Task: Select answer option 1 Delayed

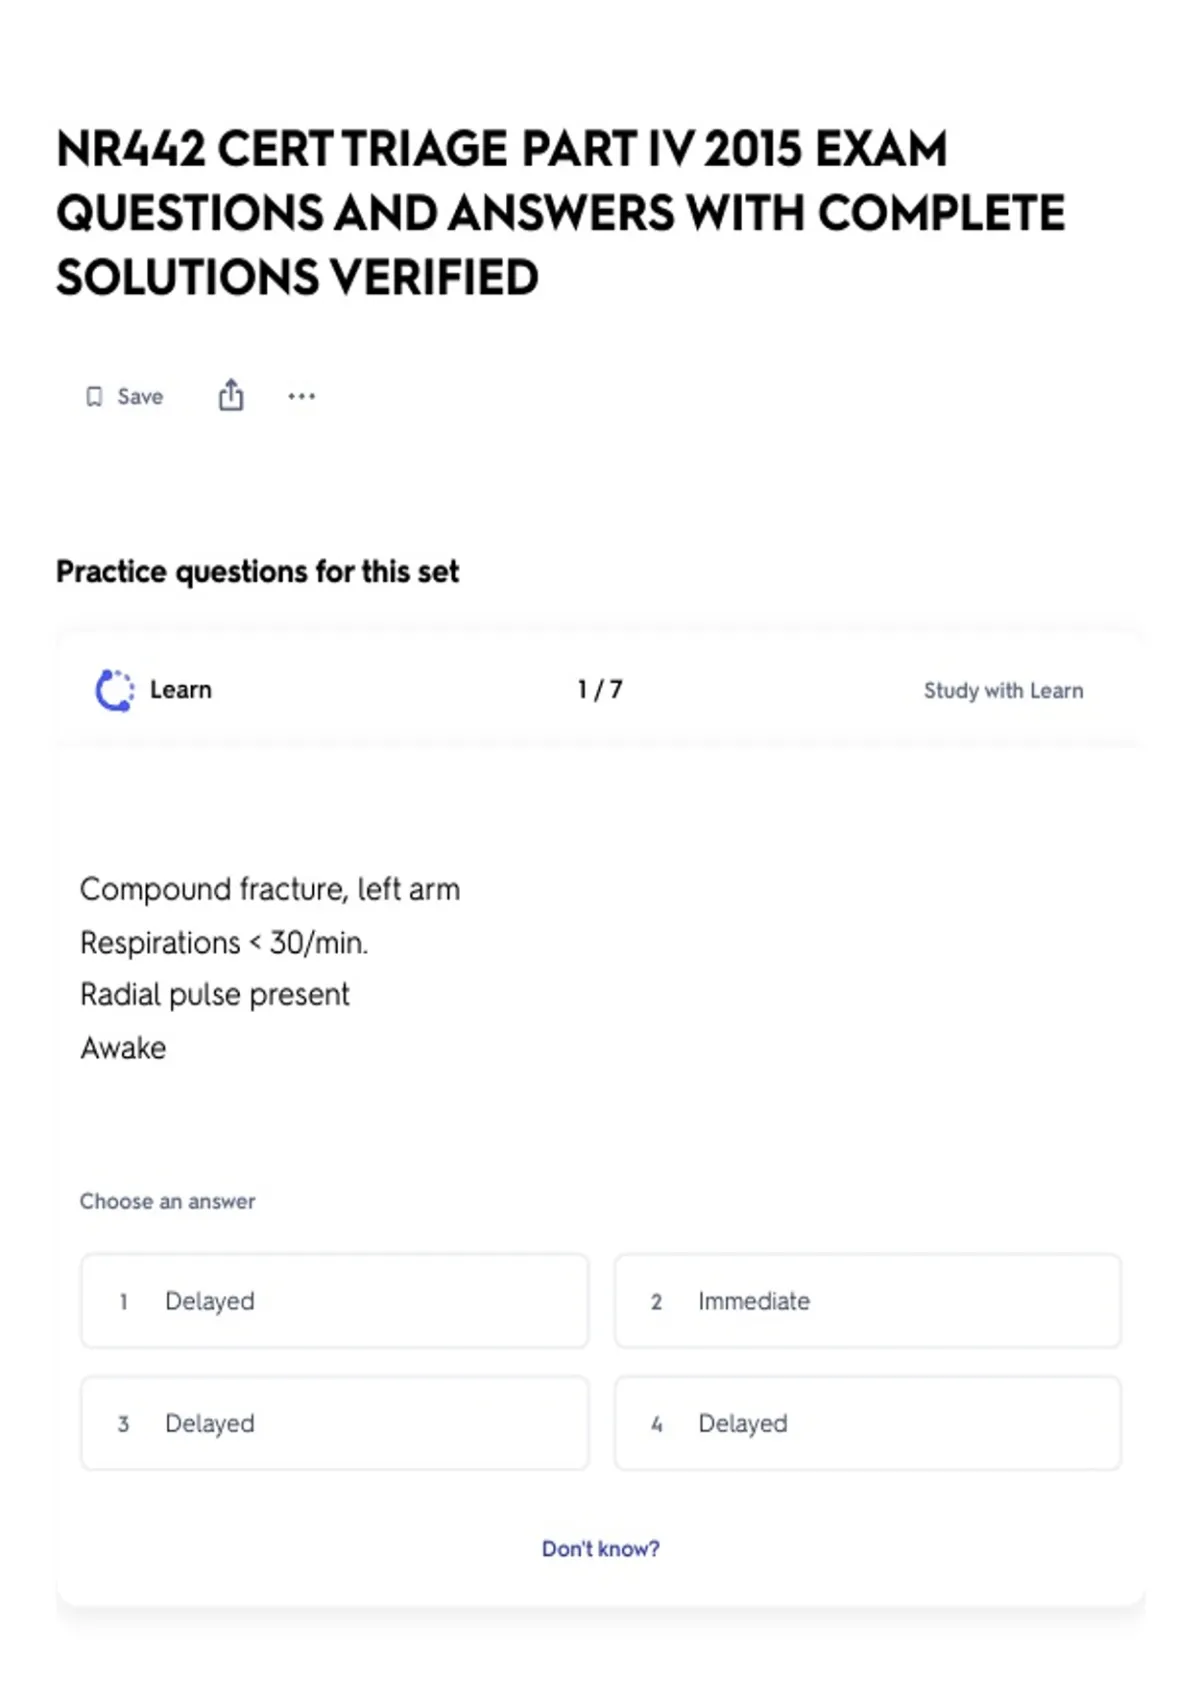Action: (x=334, y=1301)
